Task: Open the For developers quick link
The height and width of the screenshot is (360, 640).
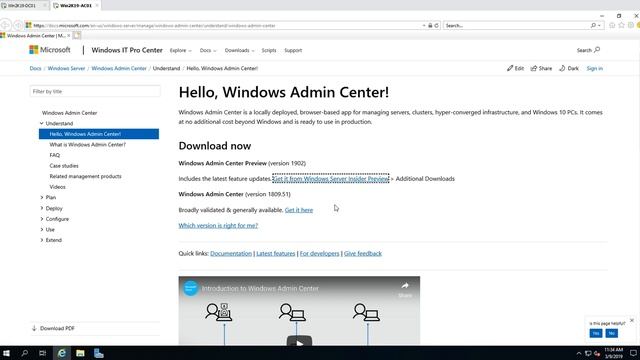Action: pyautogui.click(x=319, y=253)
